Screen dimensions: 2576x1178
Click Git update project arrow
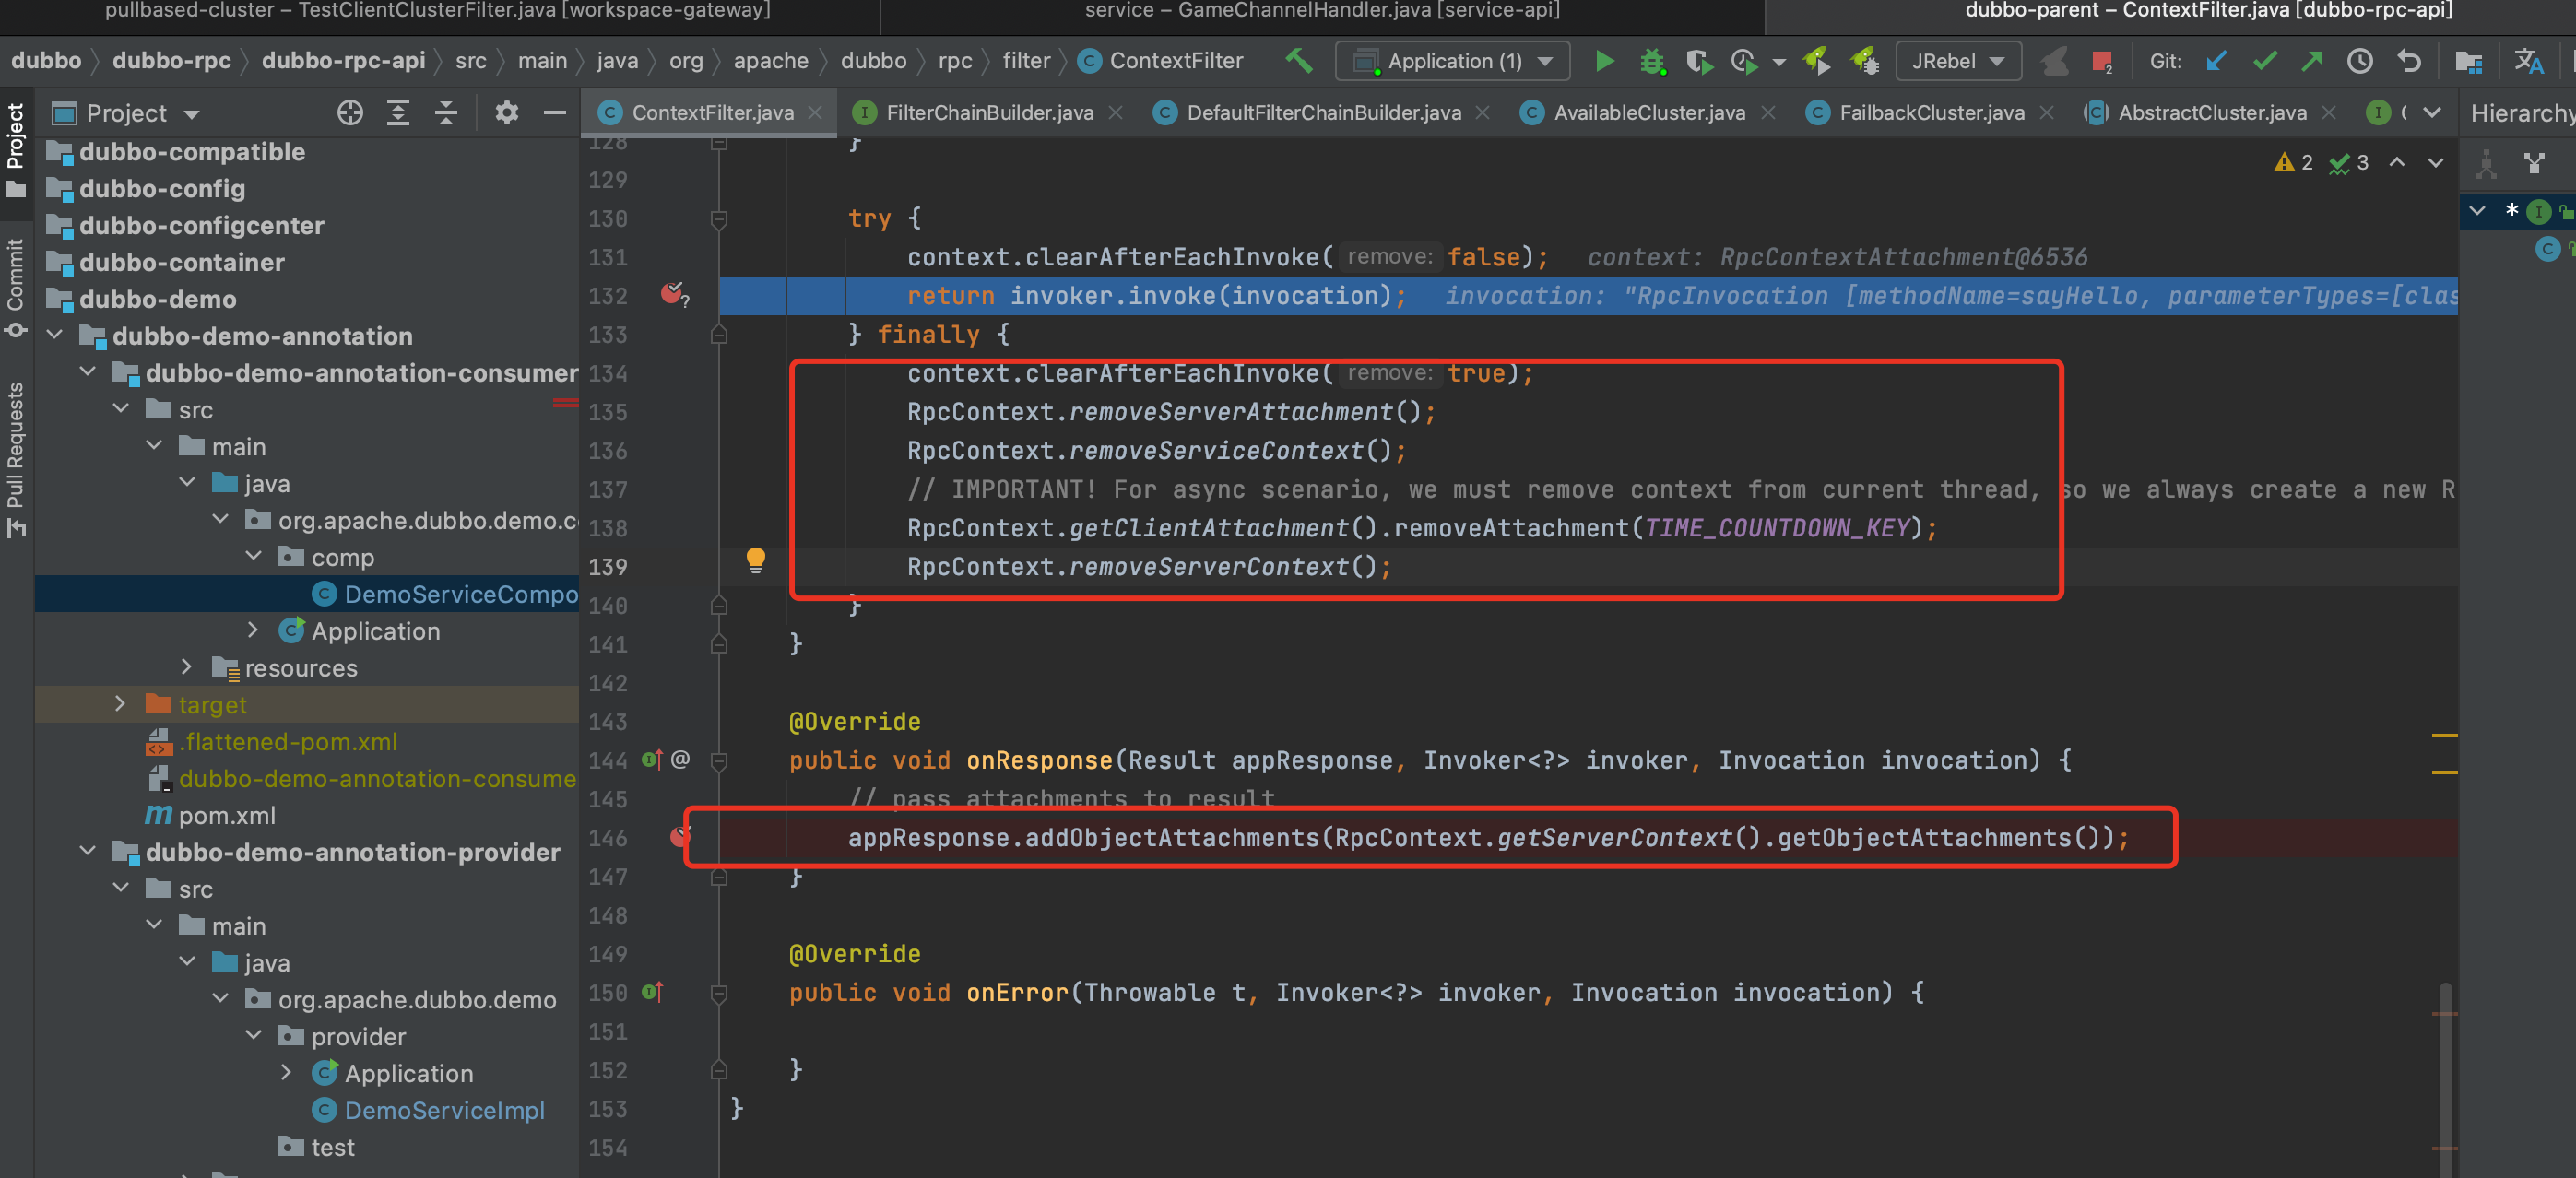pyautogui.click(x=2216, y=61)
